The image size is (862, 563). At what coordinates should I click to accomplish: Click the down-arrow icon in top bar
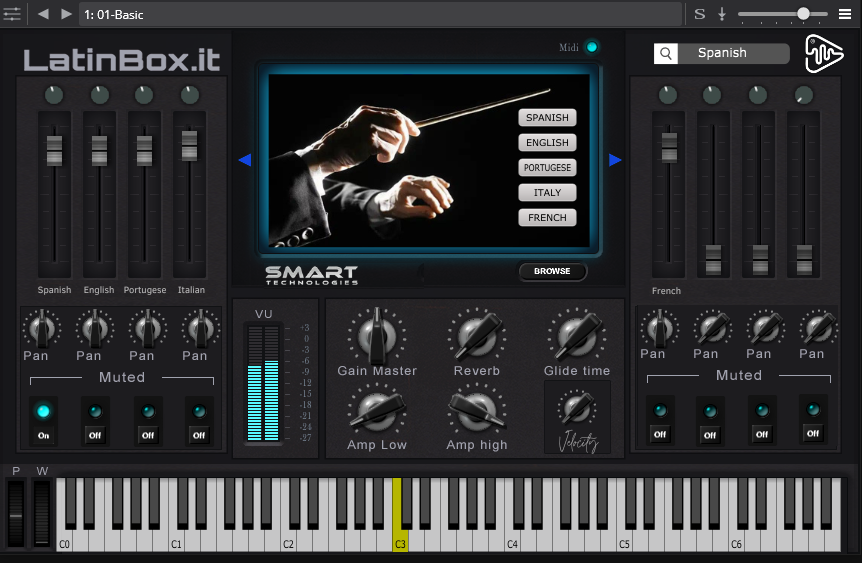[x=722, y=14]
